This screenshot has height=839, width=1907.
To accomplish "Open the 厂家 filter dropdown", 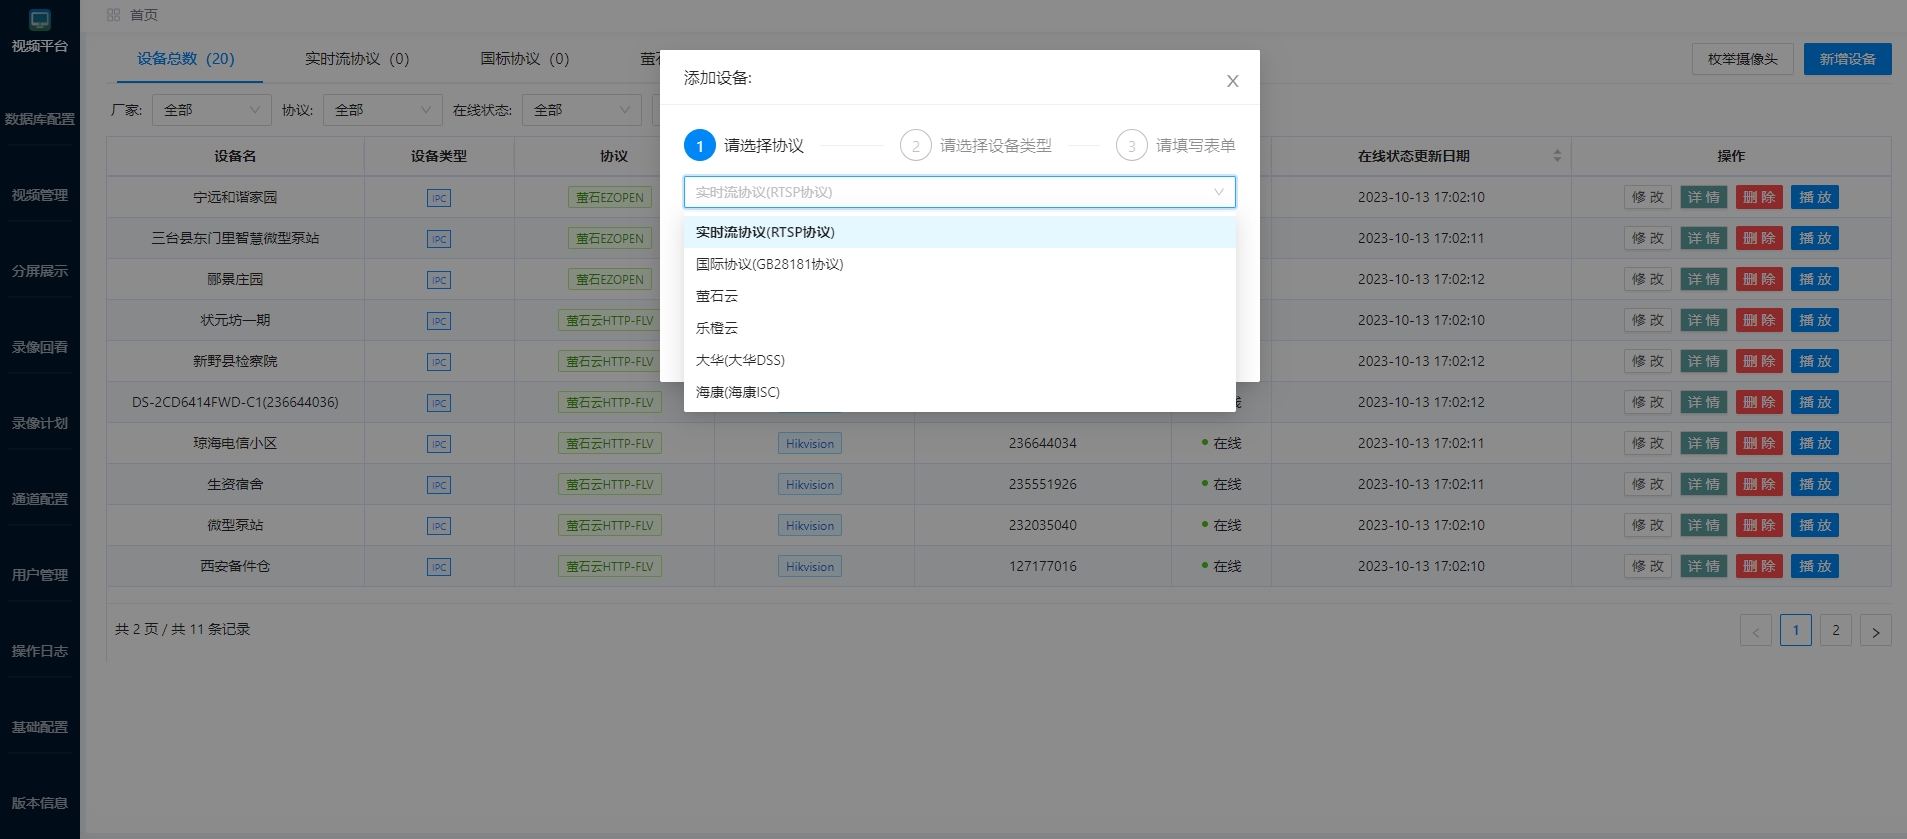I will (x=212, y=110).
